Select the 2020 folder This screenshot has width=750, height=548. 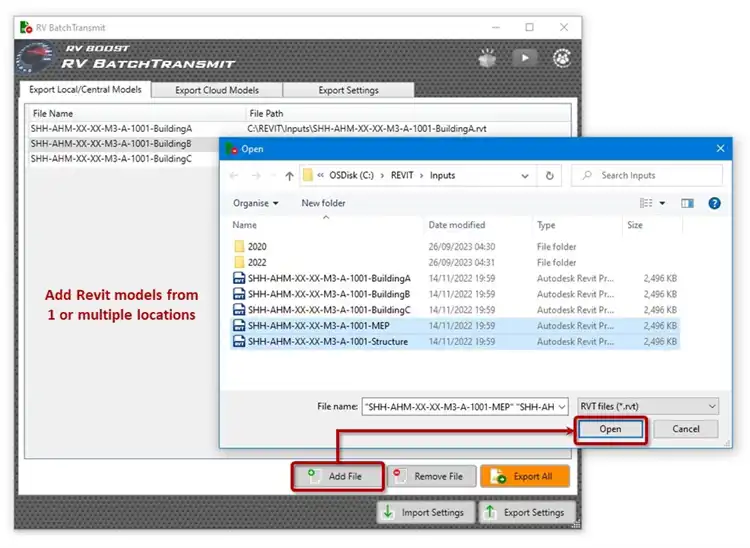point(455,247)
